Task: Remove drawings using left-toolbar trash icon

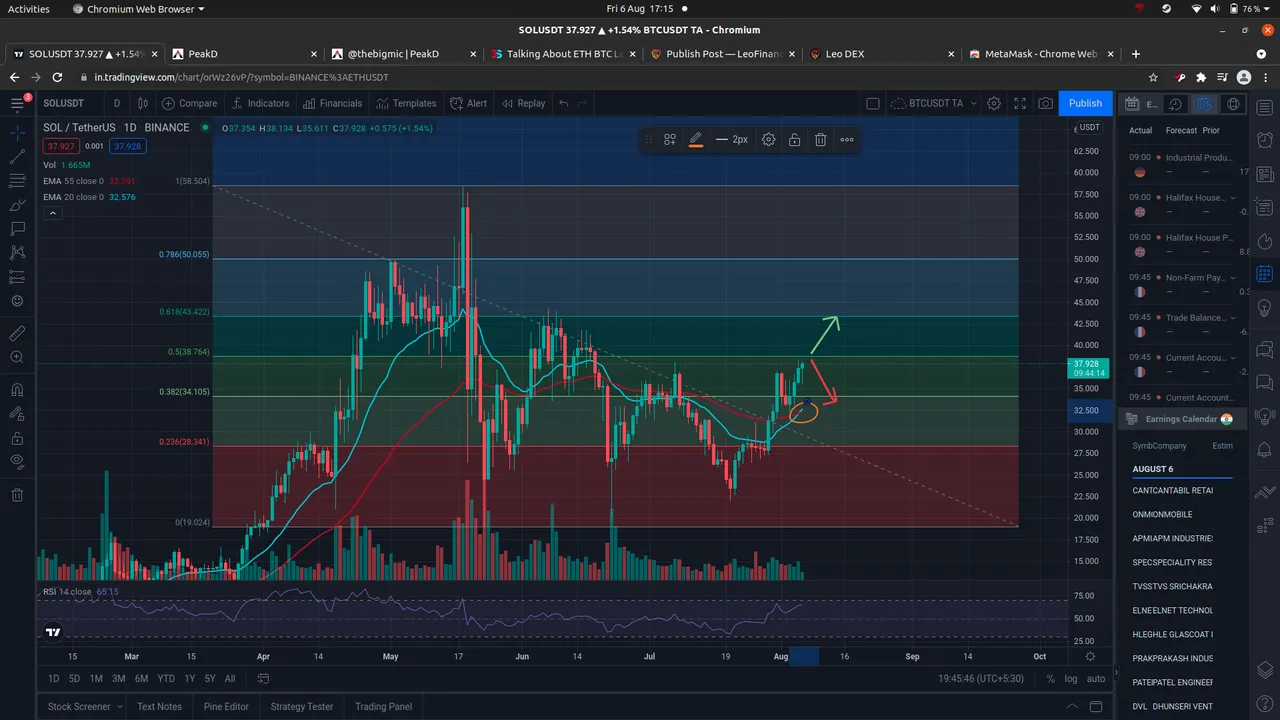Action: tap(17, 495)
